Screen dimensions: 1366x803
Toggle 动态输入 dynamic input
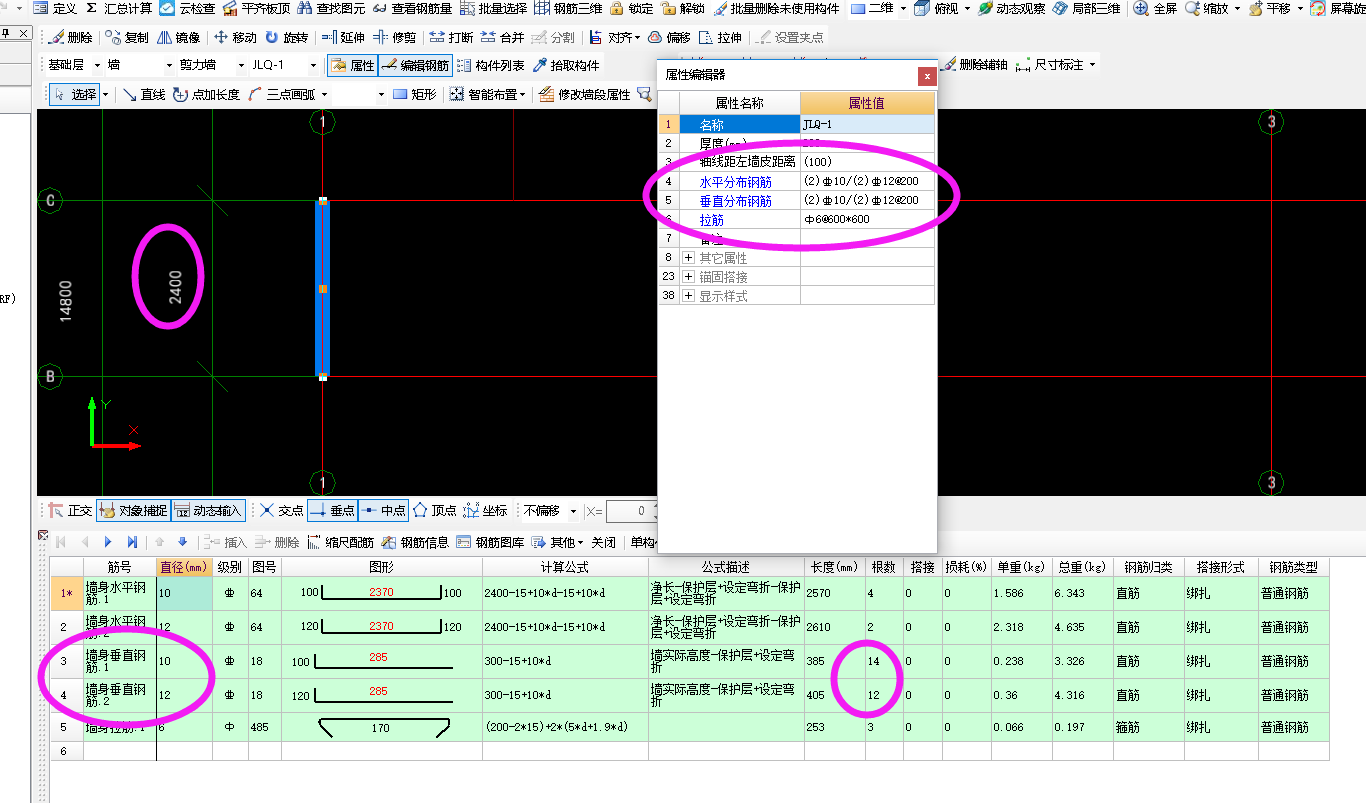[x=208, y=511]
